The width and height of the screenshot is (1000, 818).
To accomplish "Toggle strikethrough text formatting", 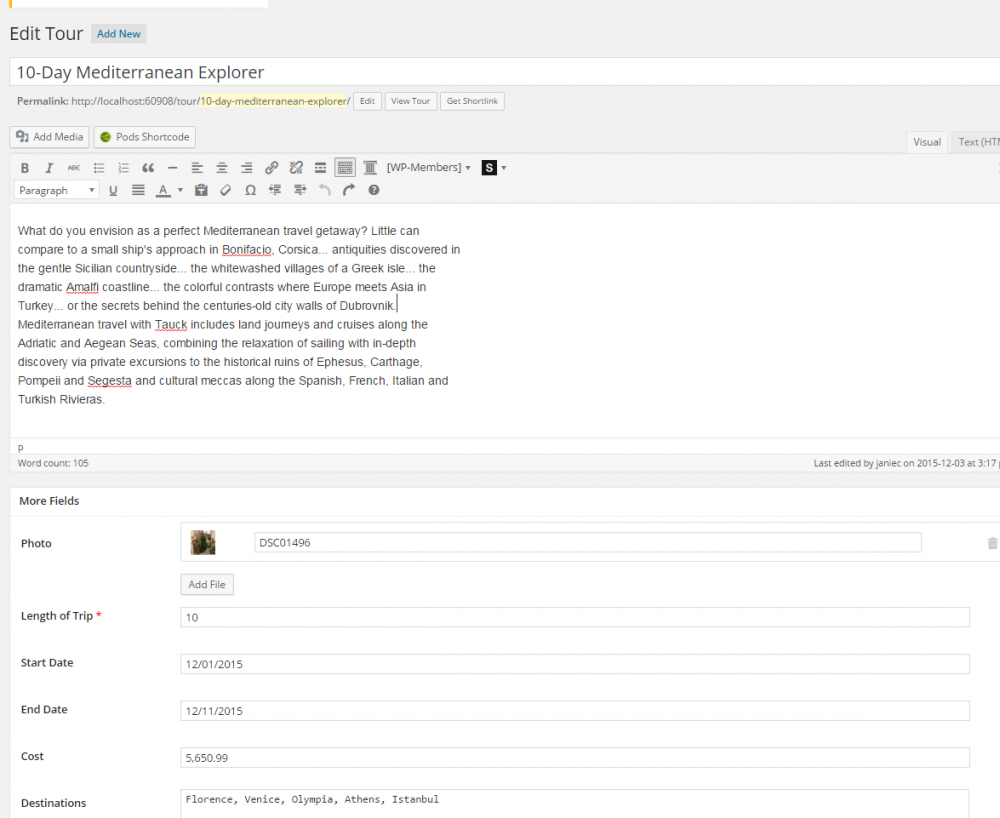I will (74, 168).
